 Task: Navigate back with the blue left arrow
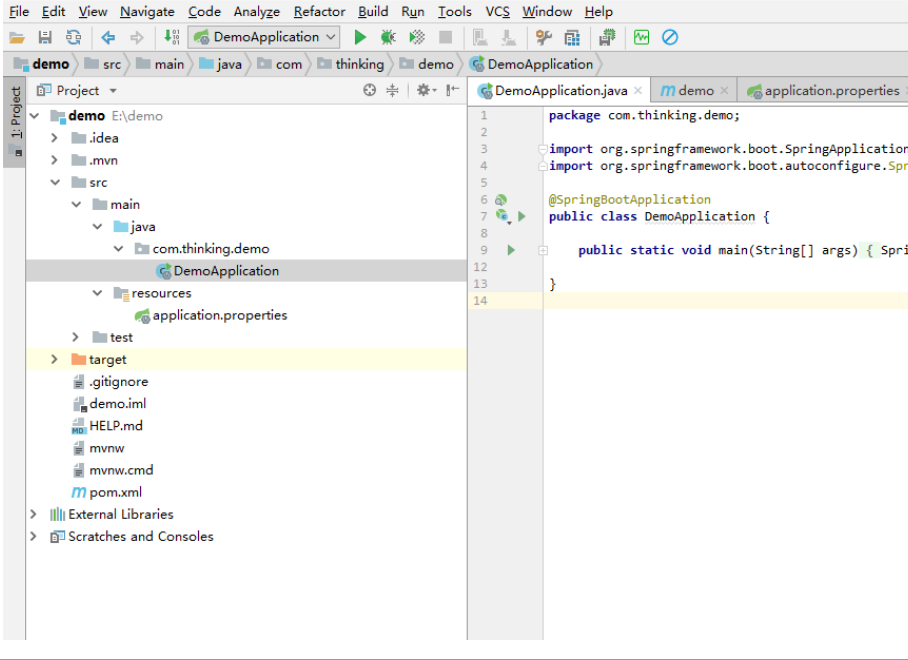(108, 37)
